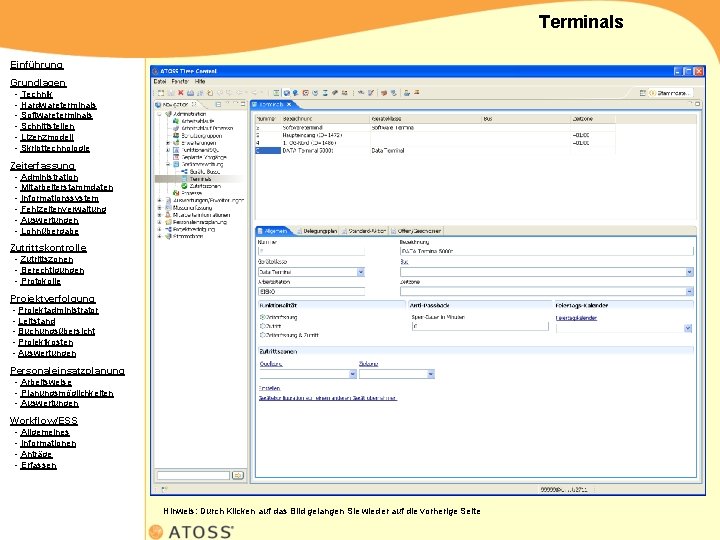The width and height of the screenshot is (720, 540).
Task: Click the Navigator panel globe icon
Action: pos(158,105)
